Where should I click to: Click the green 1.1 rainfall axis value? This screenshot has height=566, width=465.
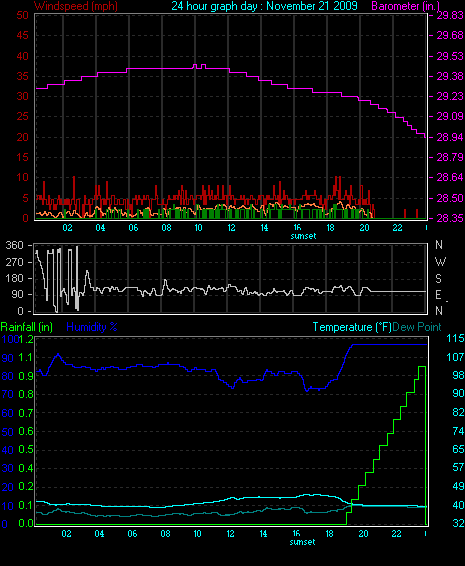tap(26, 357)
